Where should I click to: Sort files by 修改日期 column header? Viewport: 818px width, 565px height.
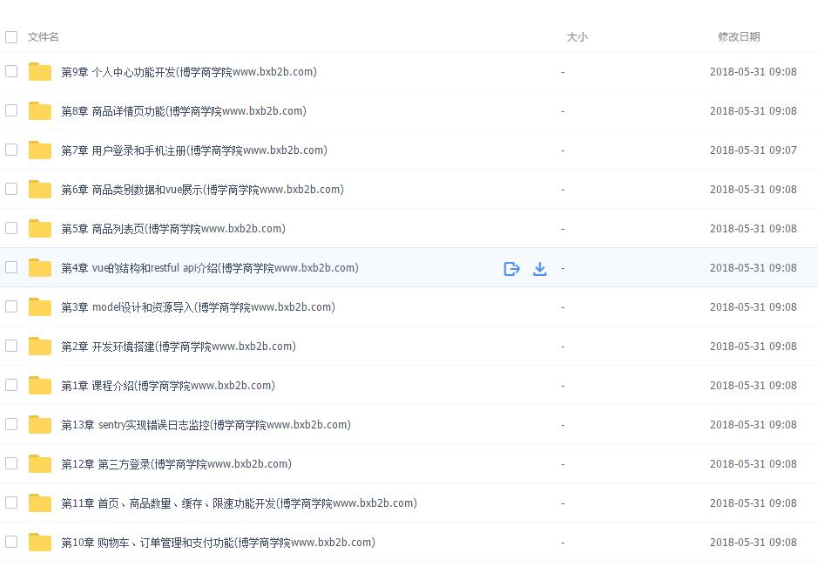click(x=738, y=37)
